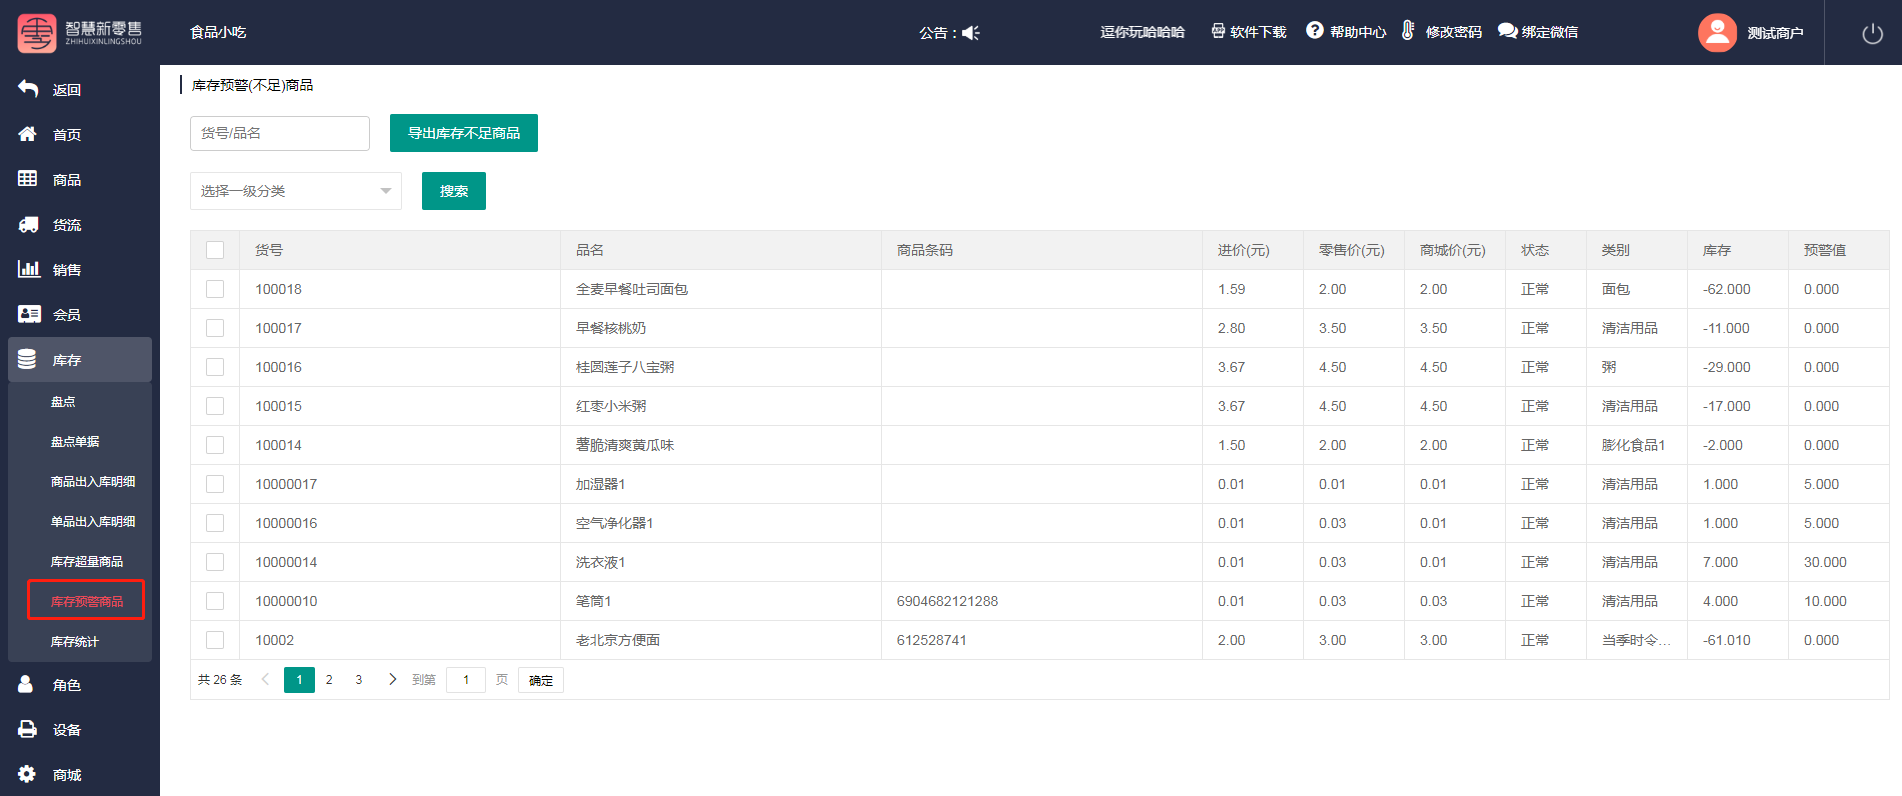Open 库存统计 submenu item

75,642
